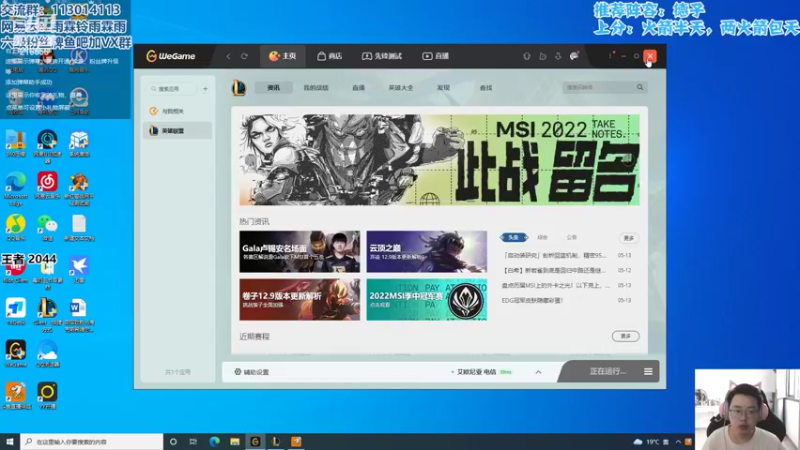Focus the 搜索应用 search field in the sidebar
Image resolution: width=800 pixels, height=450 pixels.
click(x=172, y=89)
